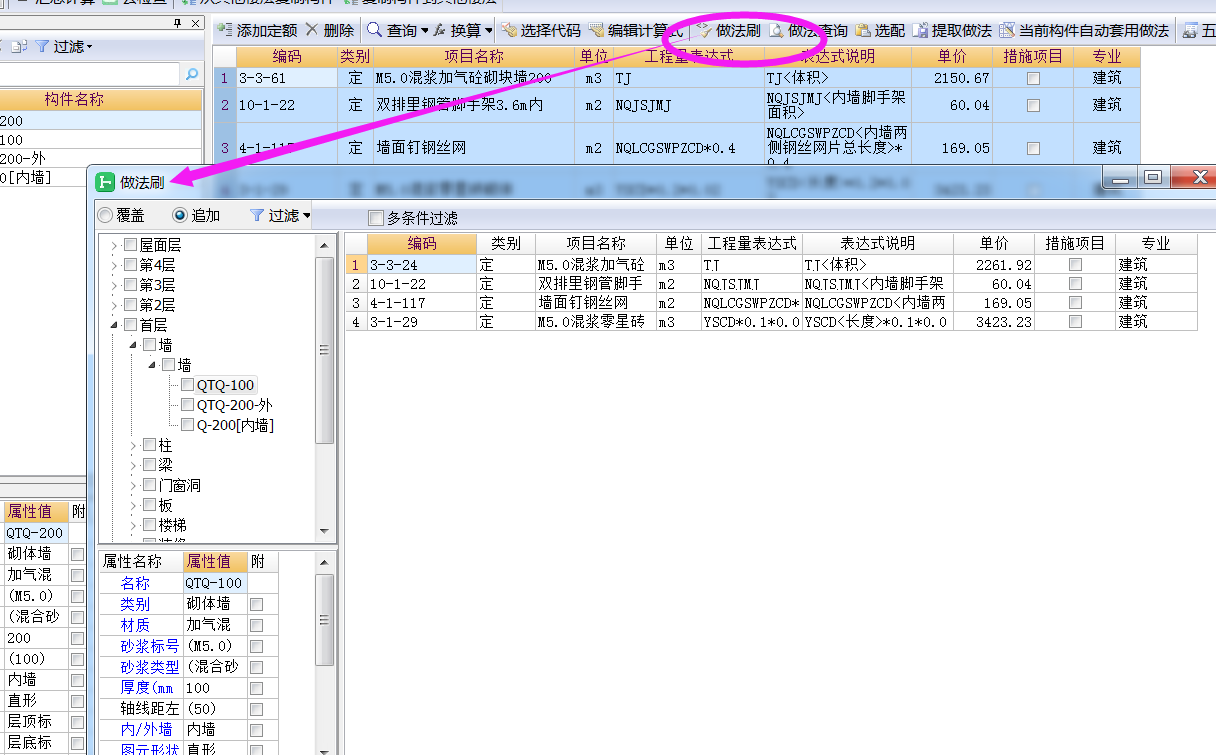Screen dimensions: 1216x755
Task: Open the 换算 dropdown in toolbar
Action: tap(462, 31)
